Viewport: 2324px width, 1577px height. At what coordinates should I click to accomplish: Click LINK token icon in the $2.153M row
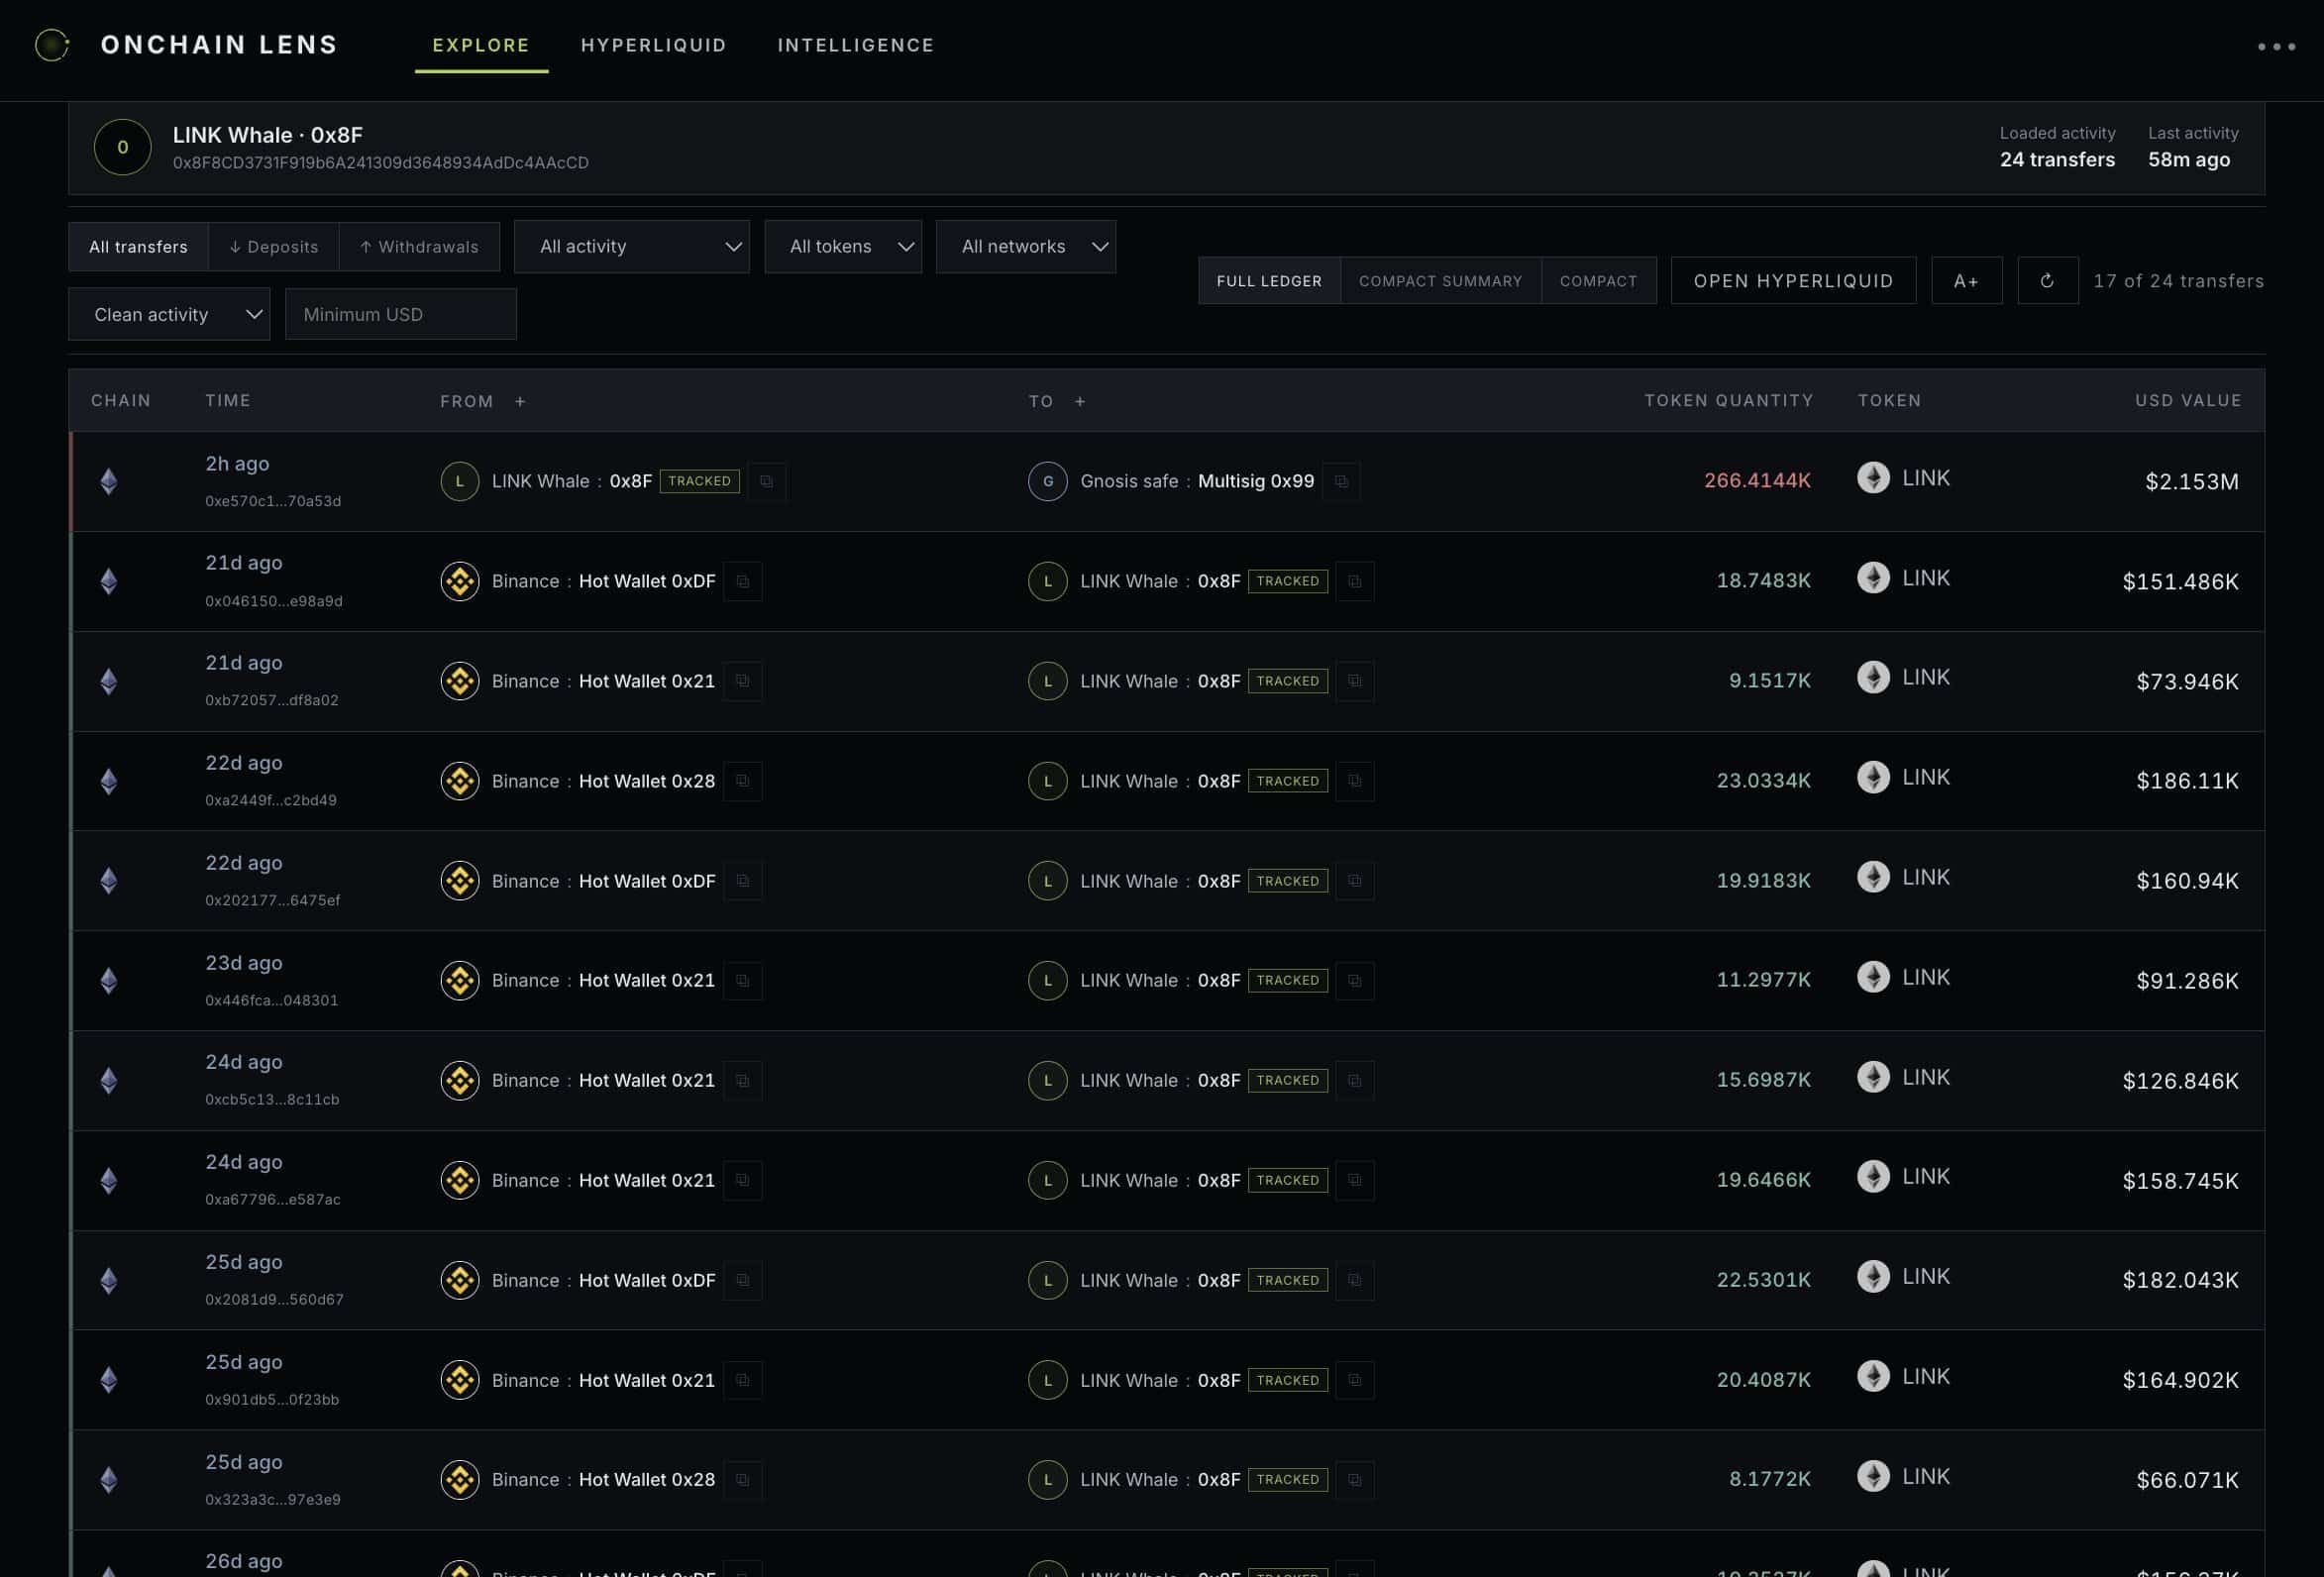[1873, 478]
